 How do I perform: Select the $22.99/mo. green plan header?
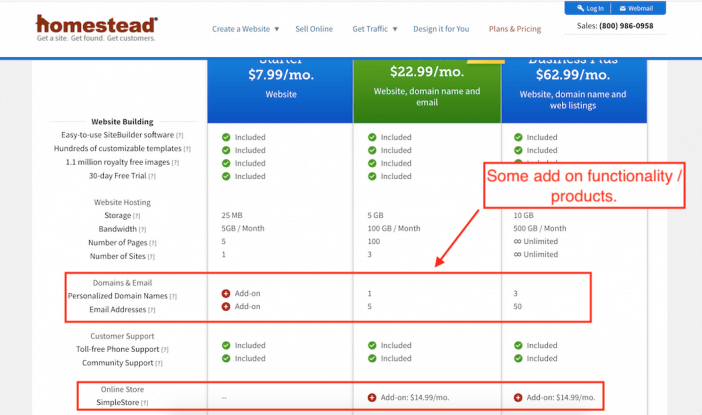click(x=427, y=90)
